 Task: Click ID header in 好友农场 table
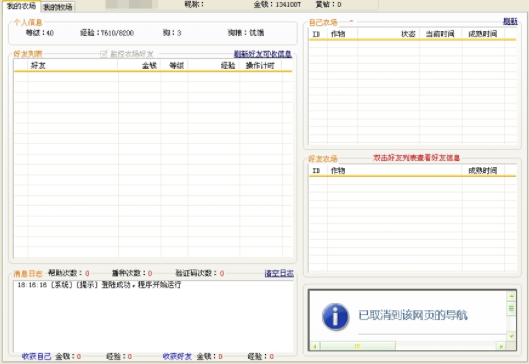click(317, 170)
